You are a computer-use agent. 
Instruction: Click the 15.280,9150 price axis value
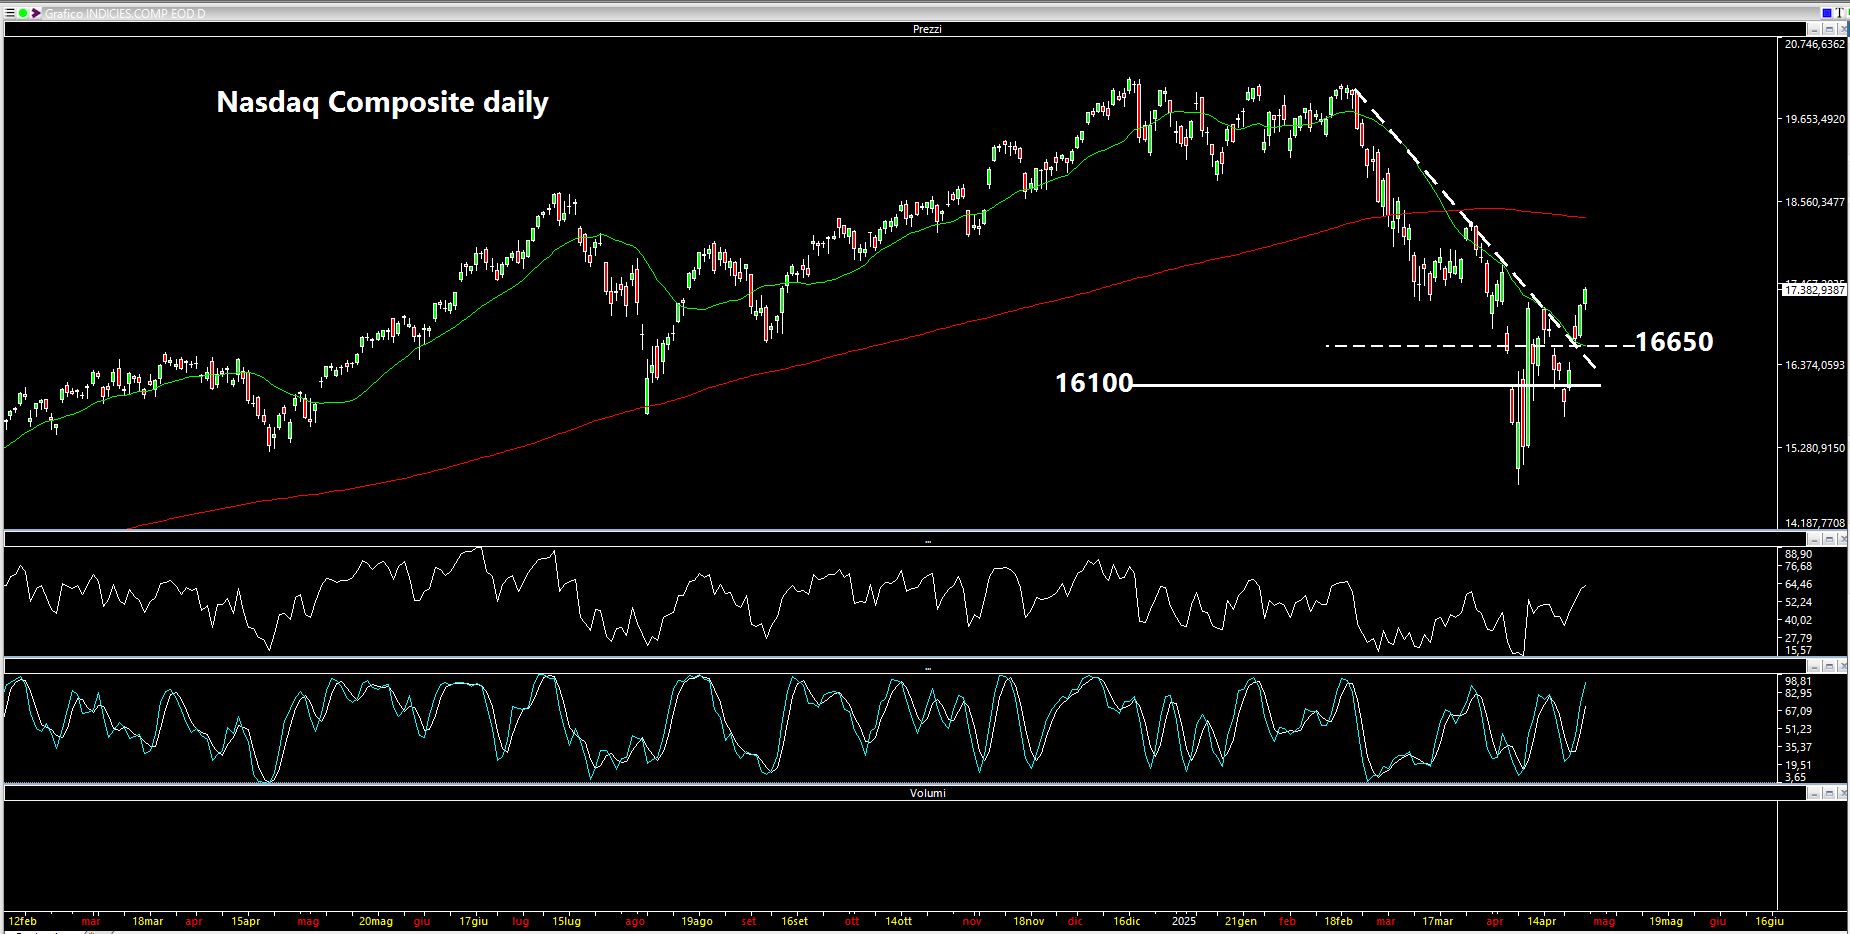pos(1815,448)
